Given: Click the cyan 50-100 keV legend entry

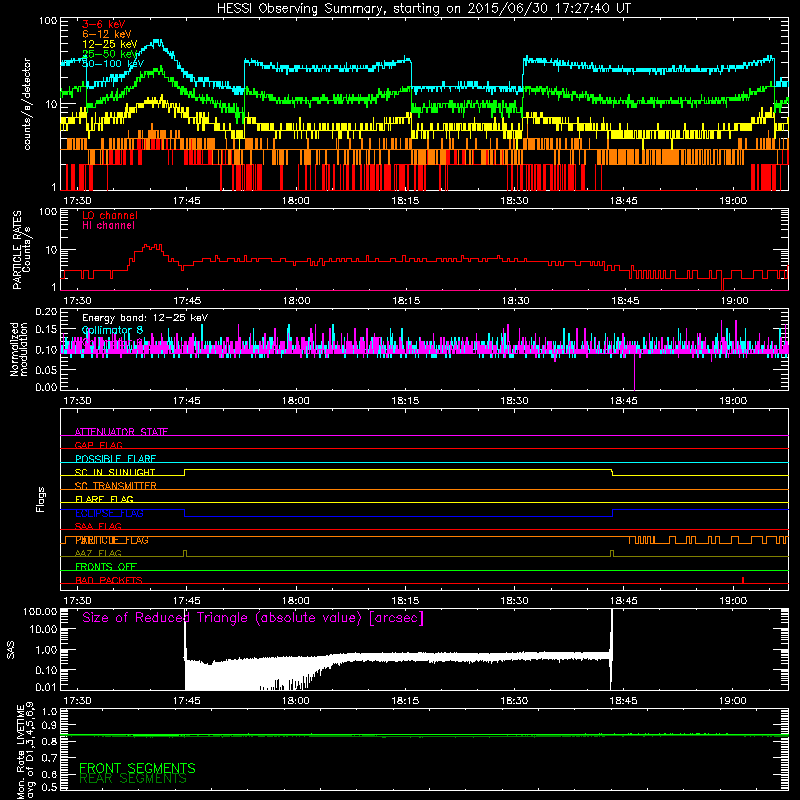Looking at the screenshot, I should click(112, 64).
